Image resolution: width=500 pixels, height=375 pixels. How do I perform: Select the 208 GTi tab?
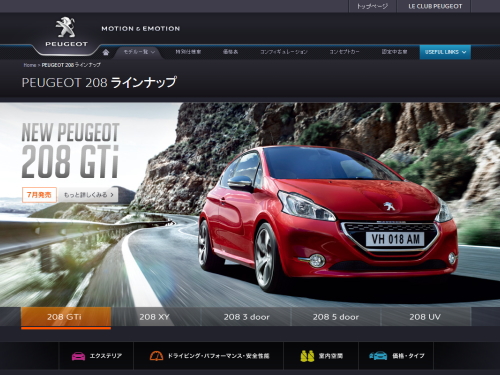click(x=66, y=317)
